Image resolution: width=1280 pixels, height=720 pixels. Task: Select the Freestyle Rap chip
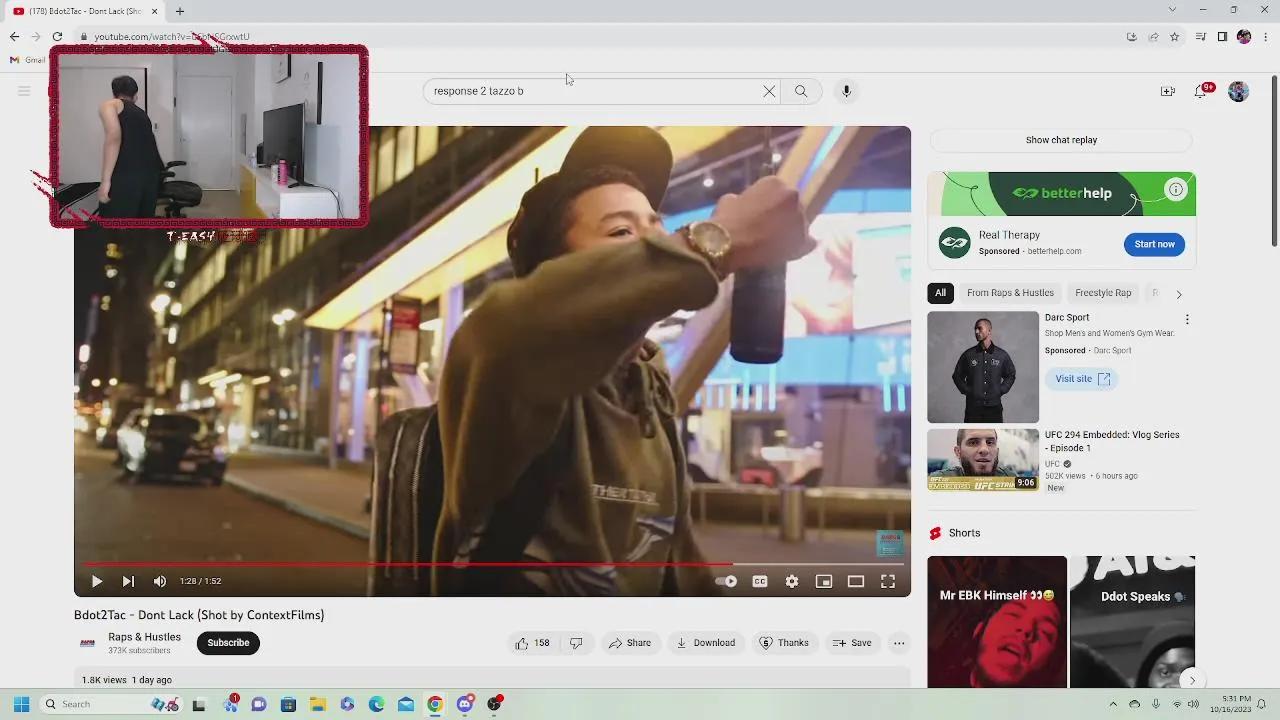click(x=1103, y=293)
